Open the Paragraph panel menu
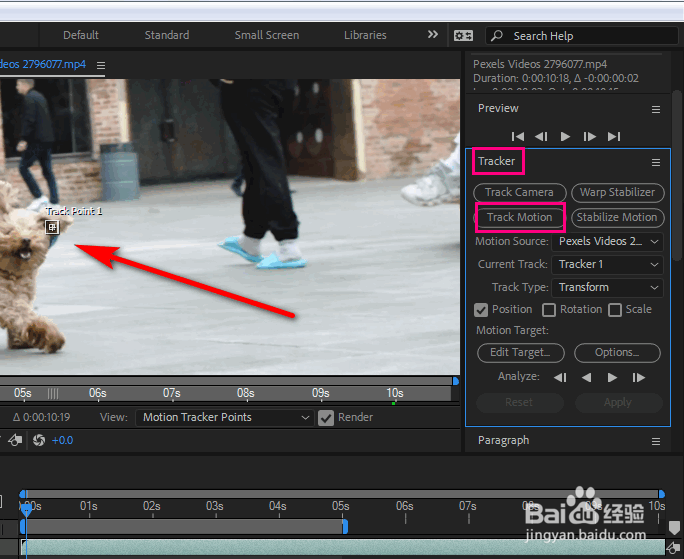 click(655, 442)
